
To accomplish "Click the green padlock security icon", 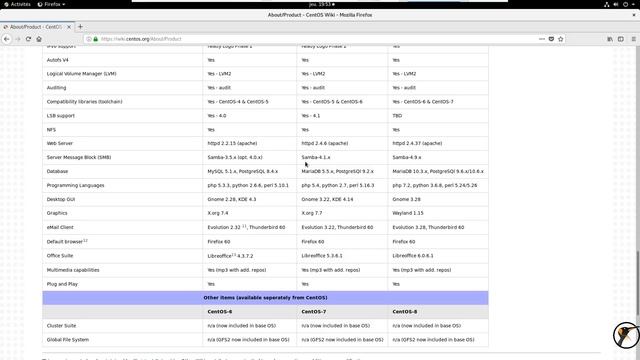I will 96,39.
